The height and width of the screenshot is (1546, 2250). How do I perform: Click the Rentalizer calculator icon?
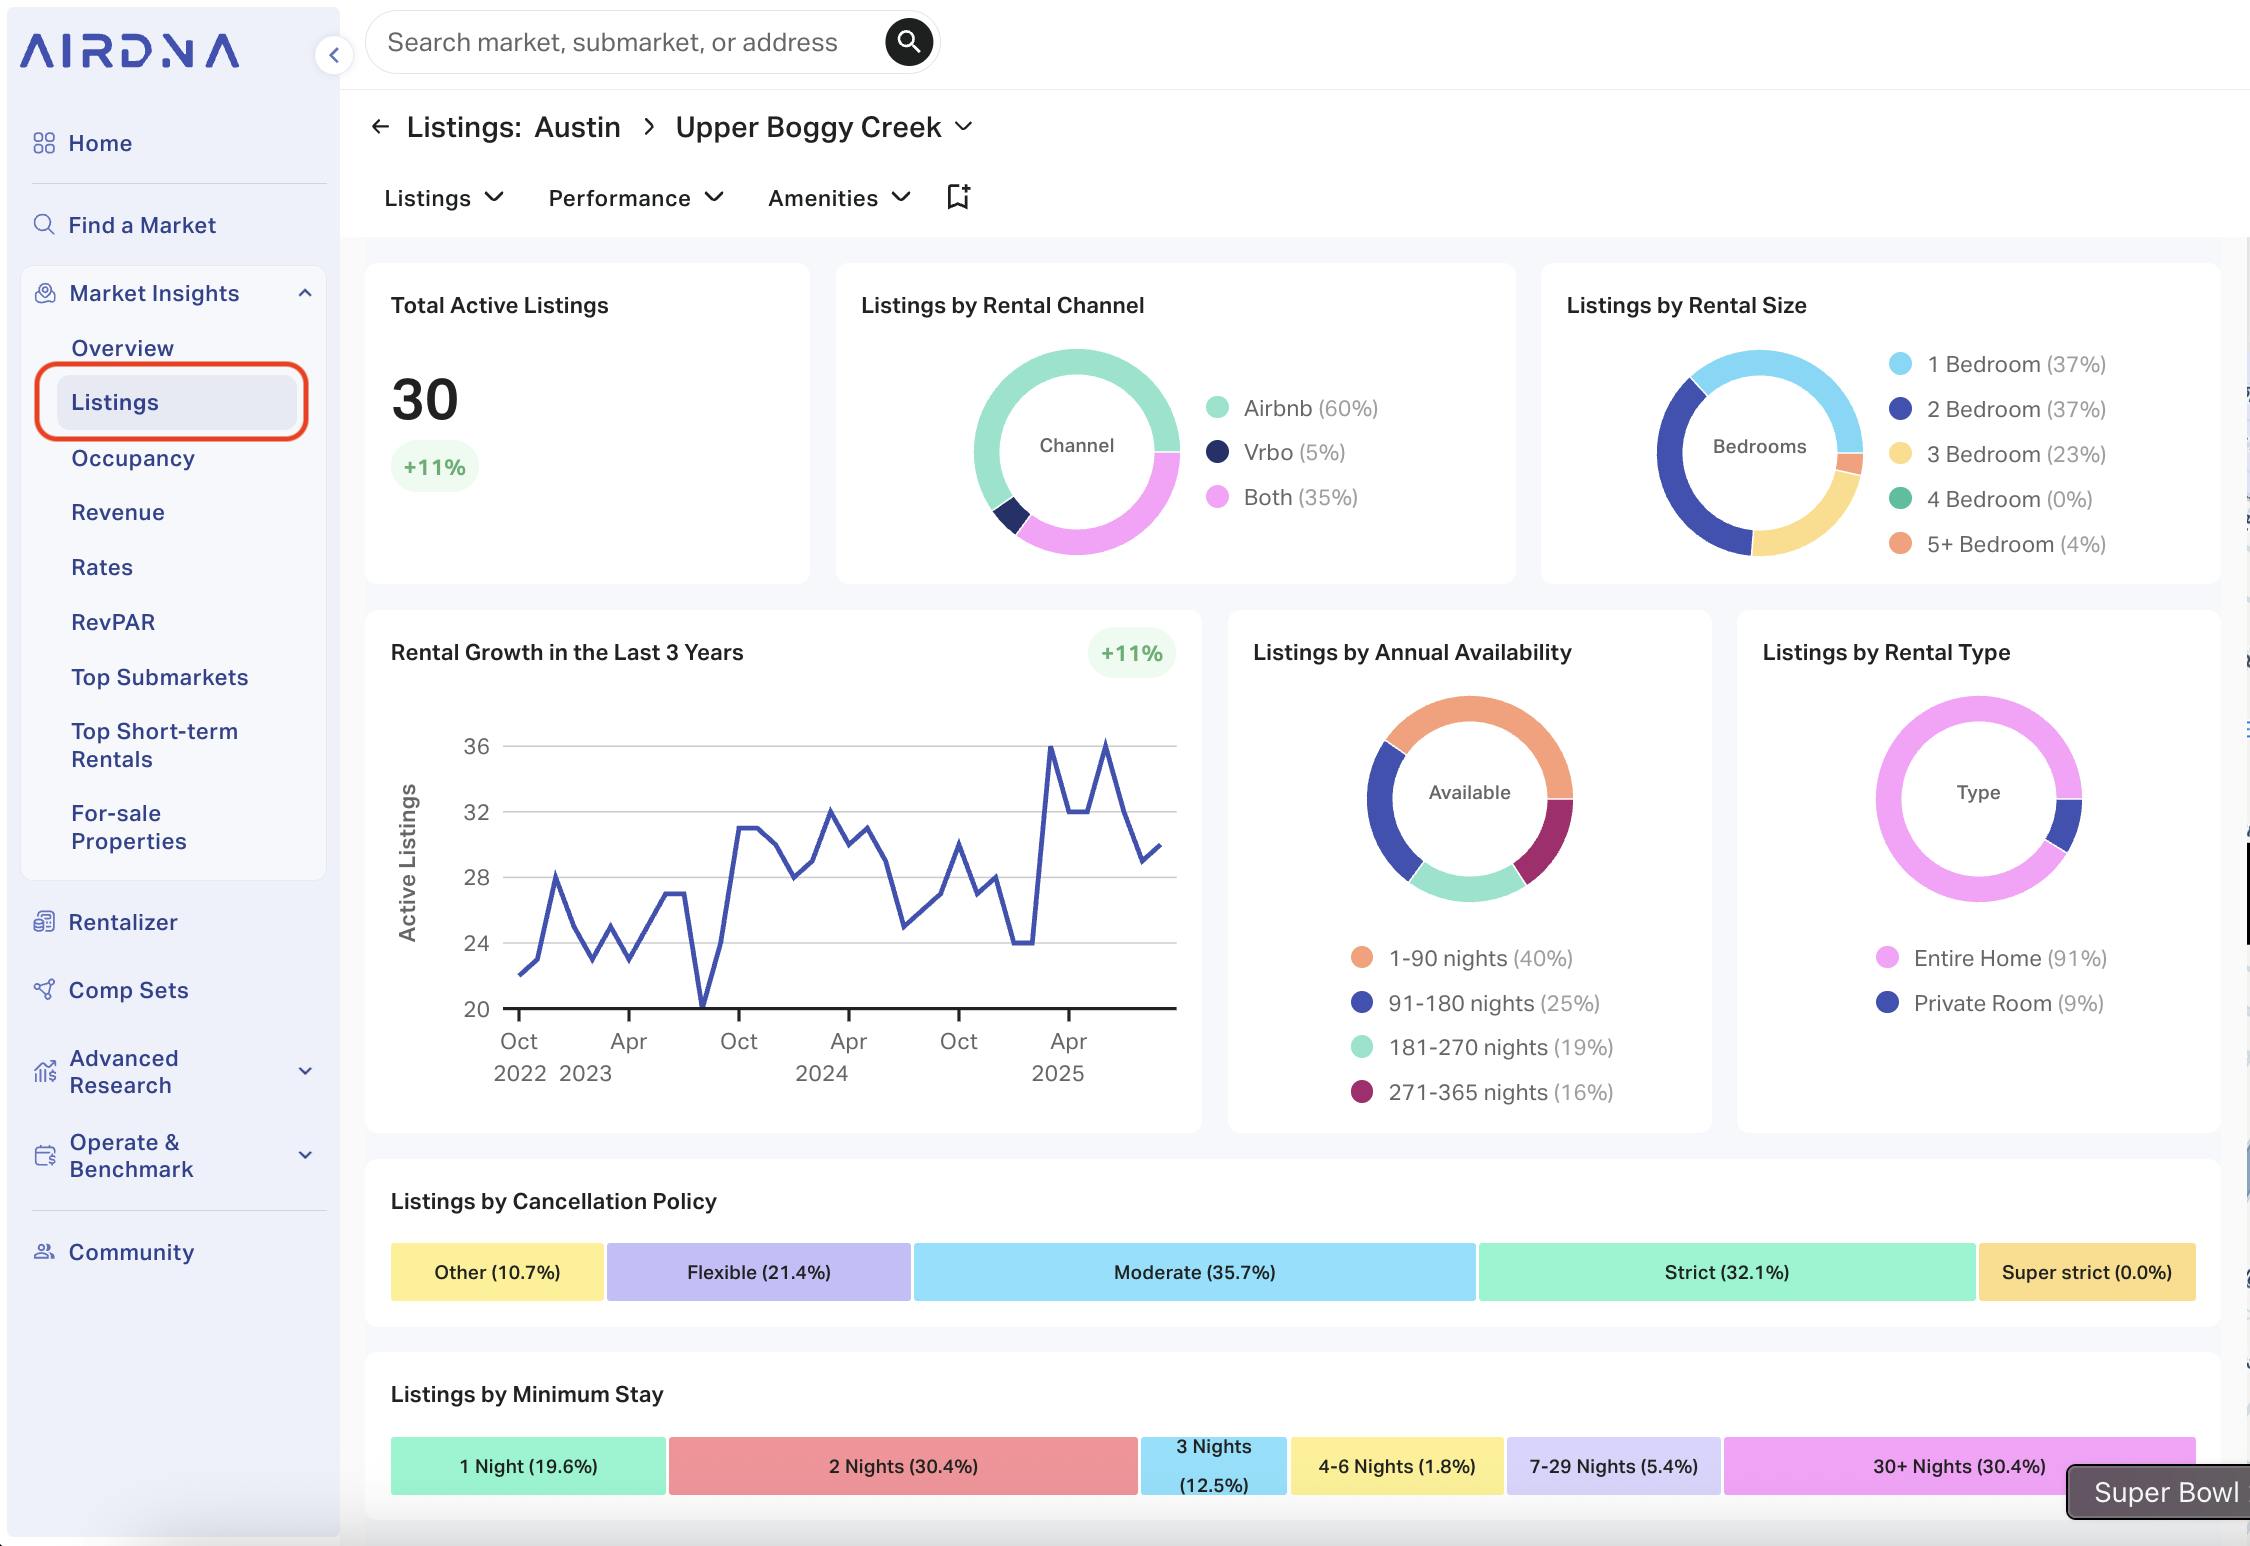(x=44, y=922)
